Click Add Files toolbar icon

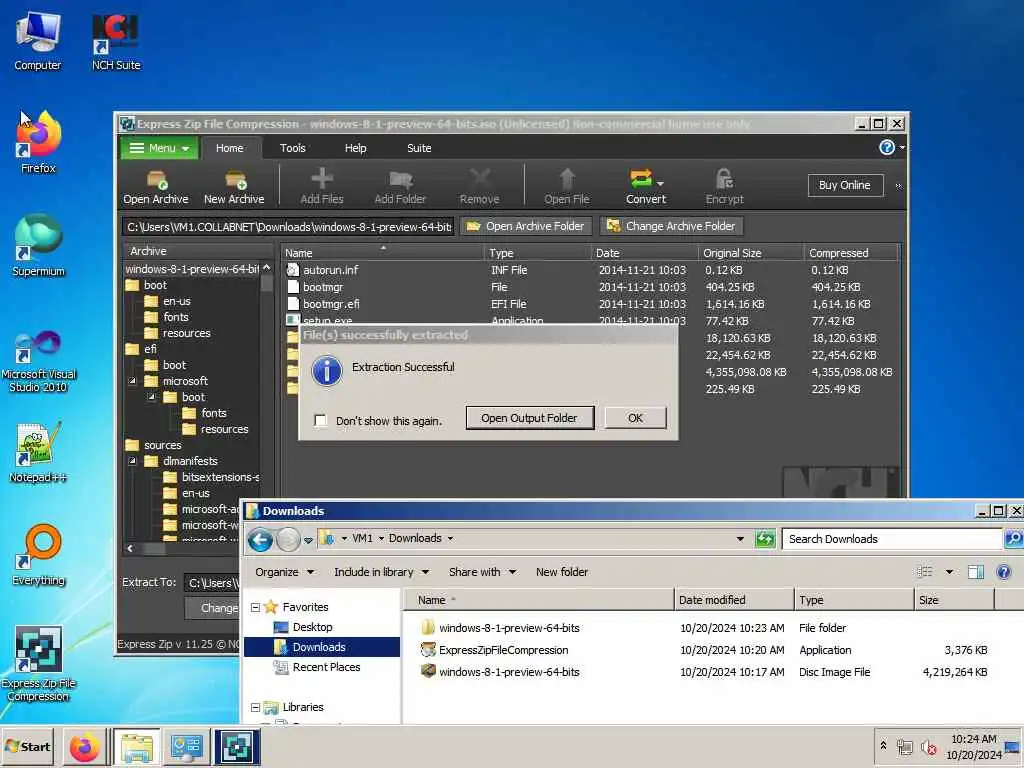[x=321, y=187]
